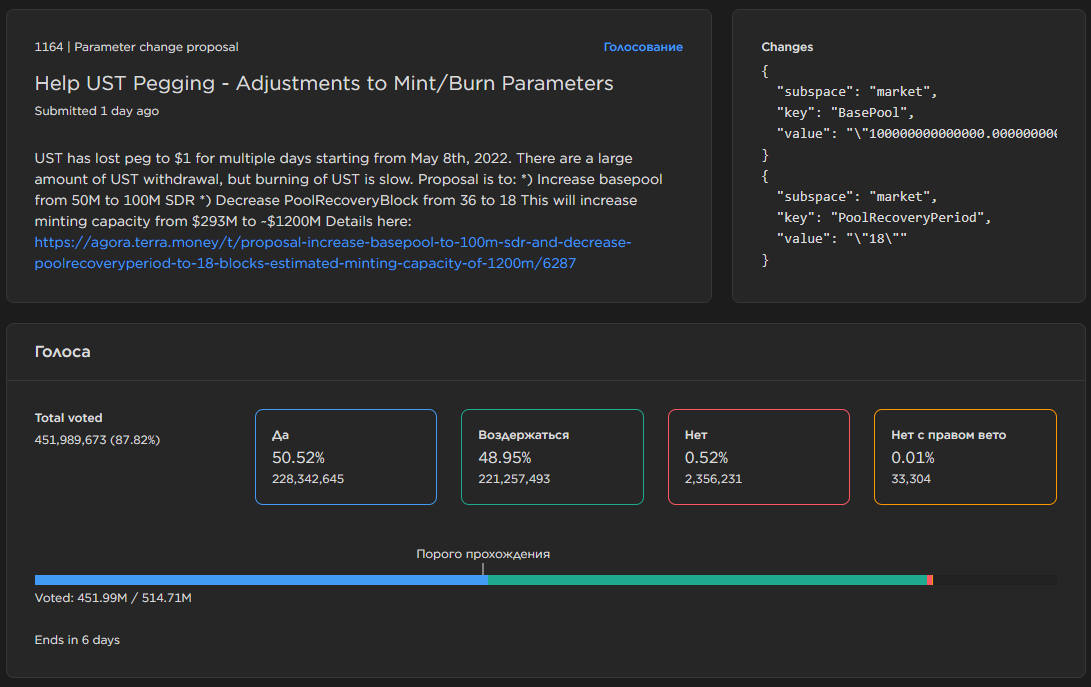Click the dark unvoted remainder of vote bar
The image size is (1091, 687).
click(994, 580)
